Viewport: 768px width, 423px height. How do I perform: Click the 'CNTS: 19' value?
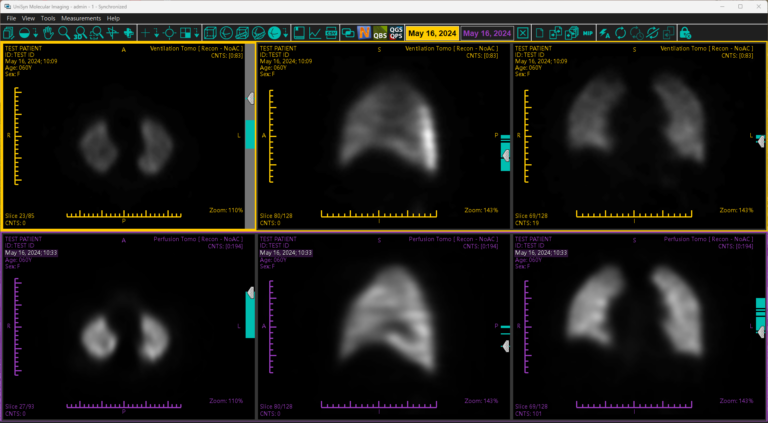pos(527,223)
